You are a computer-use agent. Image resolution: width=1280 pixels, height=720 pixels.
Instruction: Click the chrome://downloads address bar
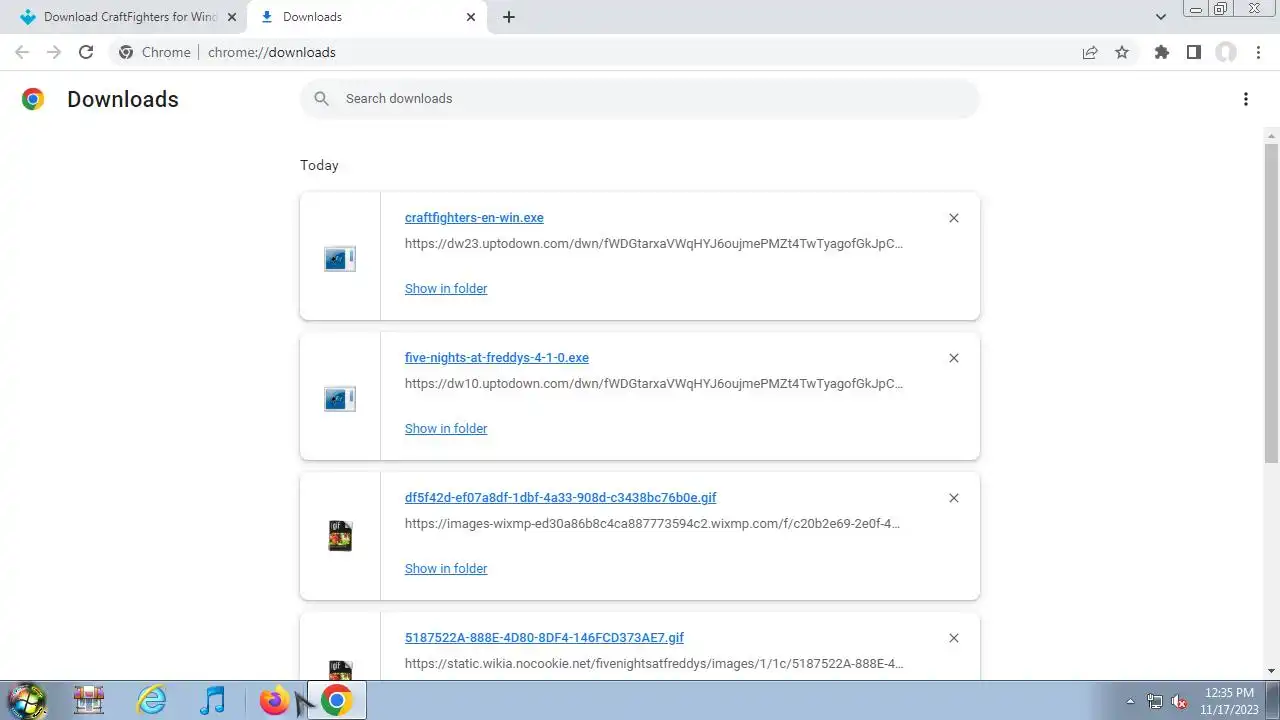point(640,52)
